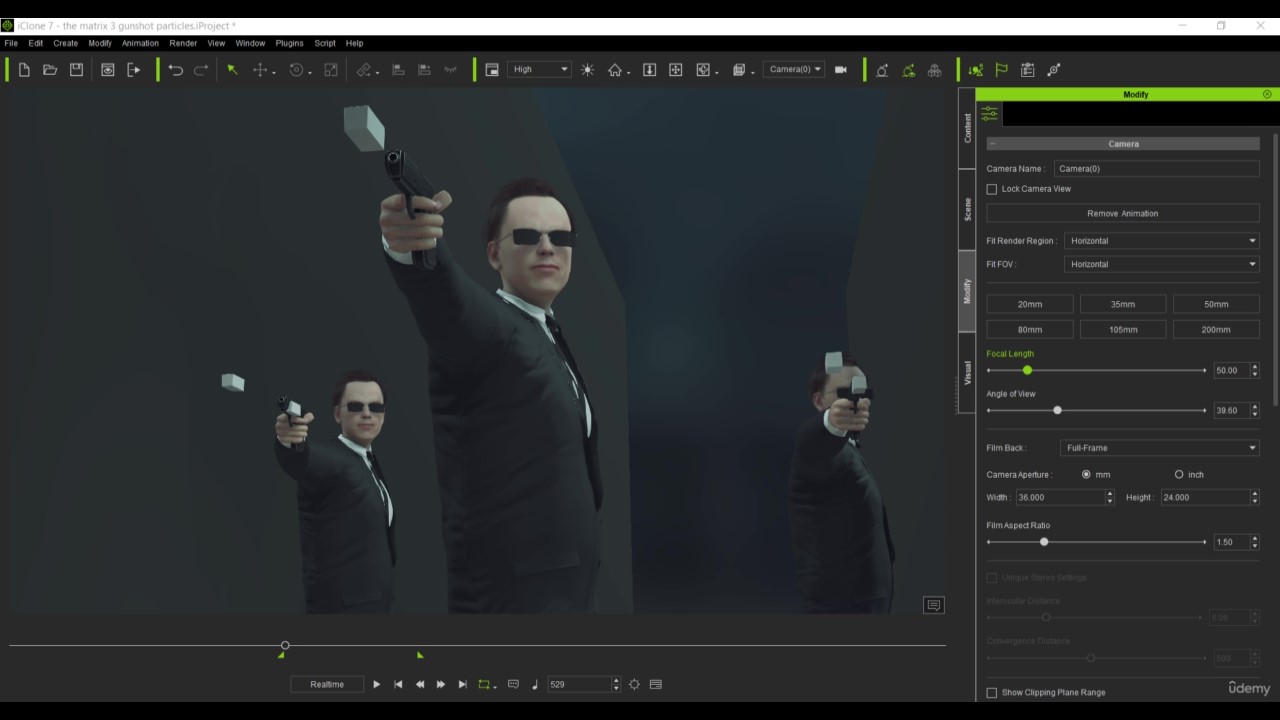Click the Home view icon
The width and height of the screenshot is (1280, 720).
(615, 70)
